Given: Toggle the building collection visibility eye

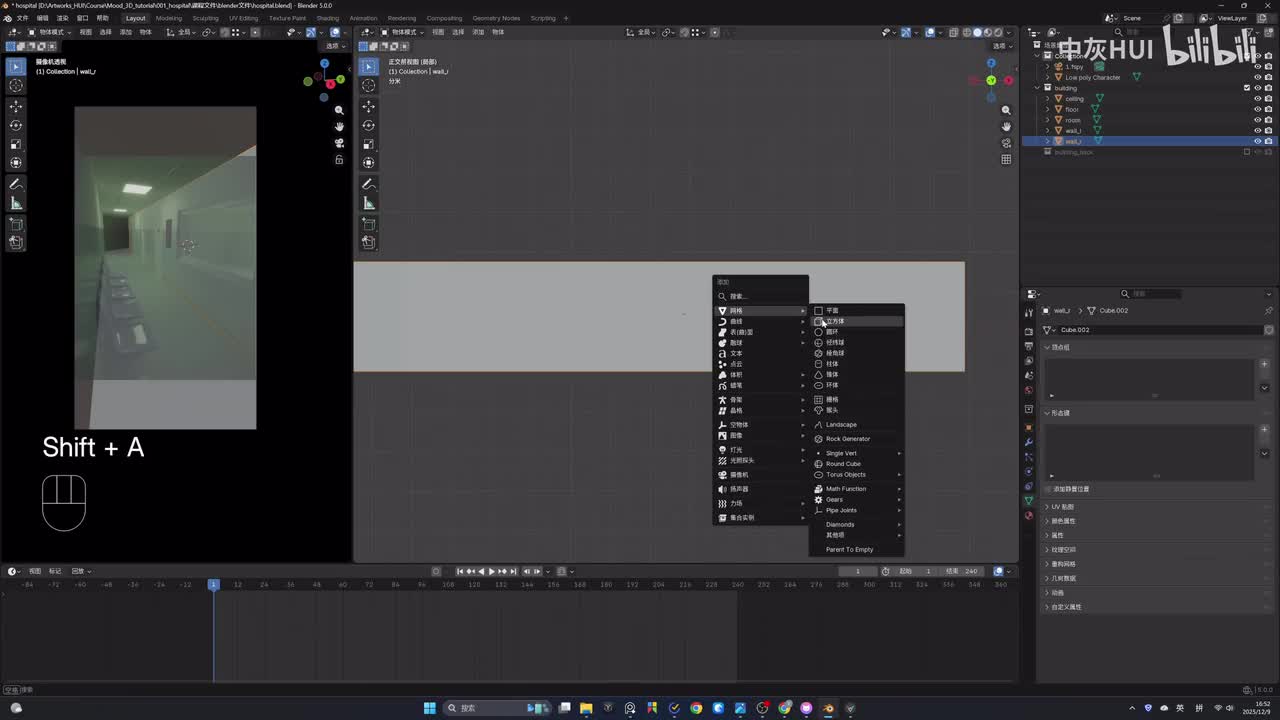Looking at the screenshot, I should coord(1257,88).
